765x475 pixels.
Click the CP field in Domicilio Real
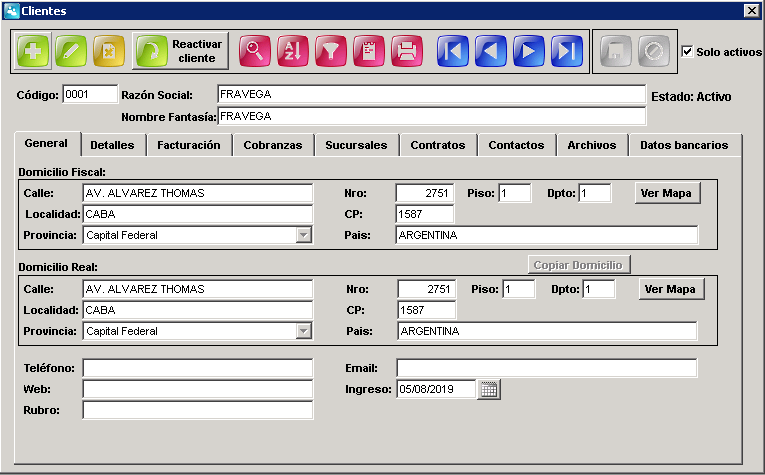pyautogui.click(x=427, y=310)
